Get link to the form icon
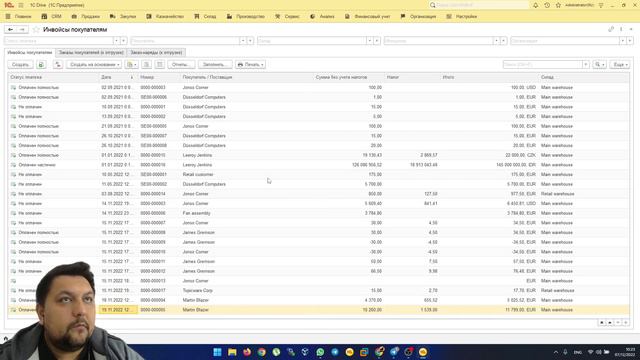 [611, 29]
